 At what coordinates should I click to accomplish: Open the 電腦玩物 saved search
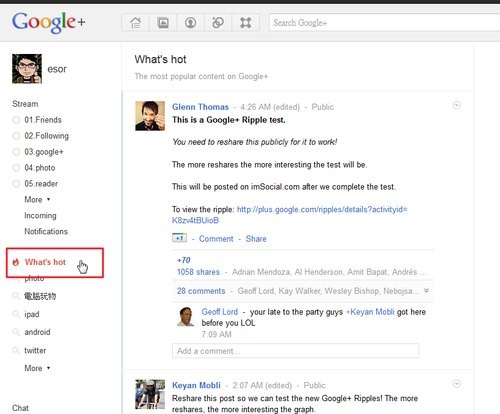pyautogui.click(x=40, y=296)
